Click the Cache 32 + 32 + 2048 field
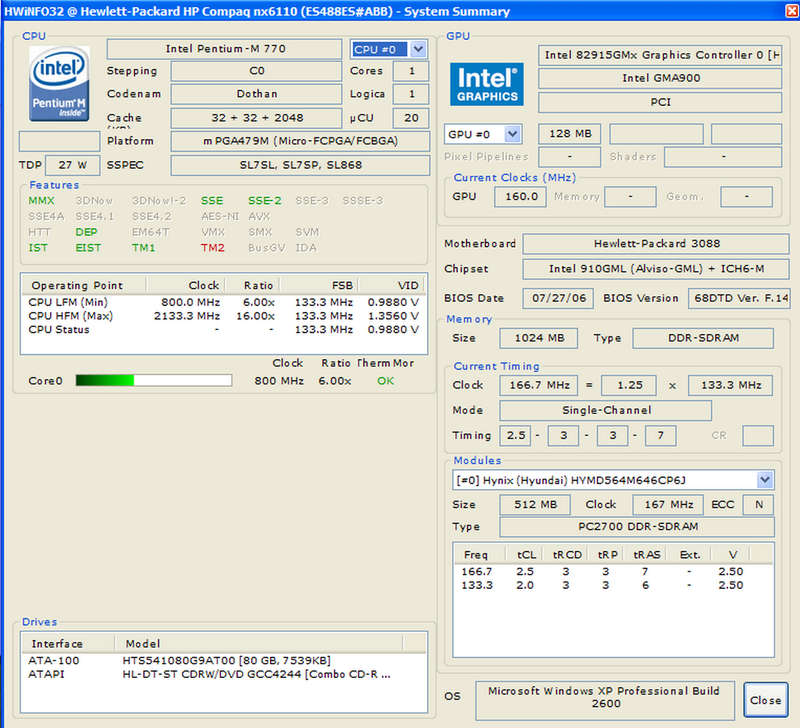This screenshot has width=800, height=728. click(256, 118)
